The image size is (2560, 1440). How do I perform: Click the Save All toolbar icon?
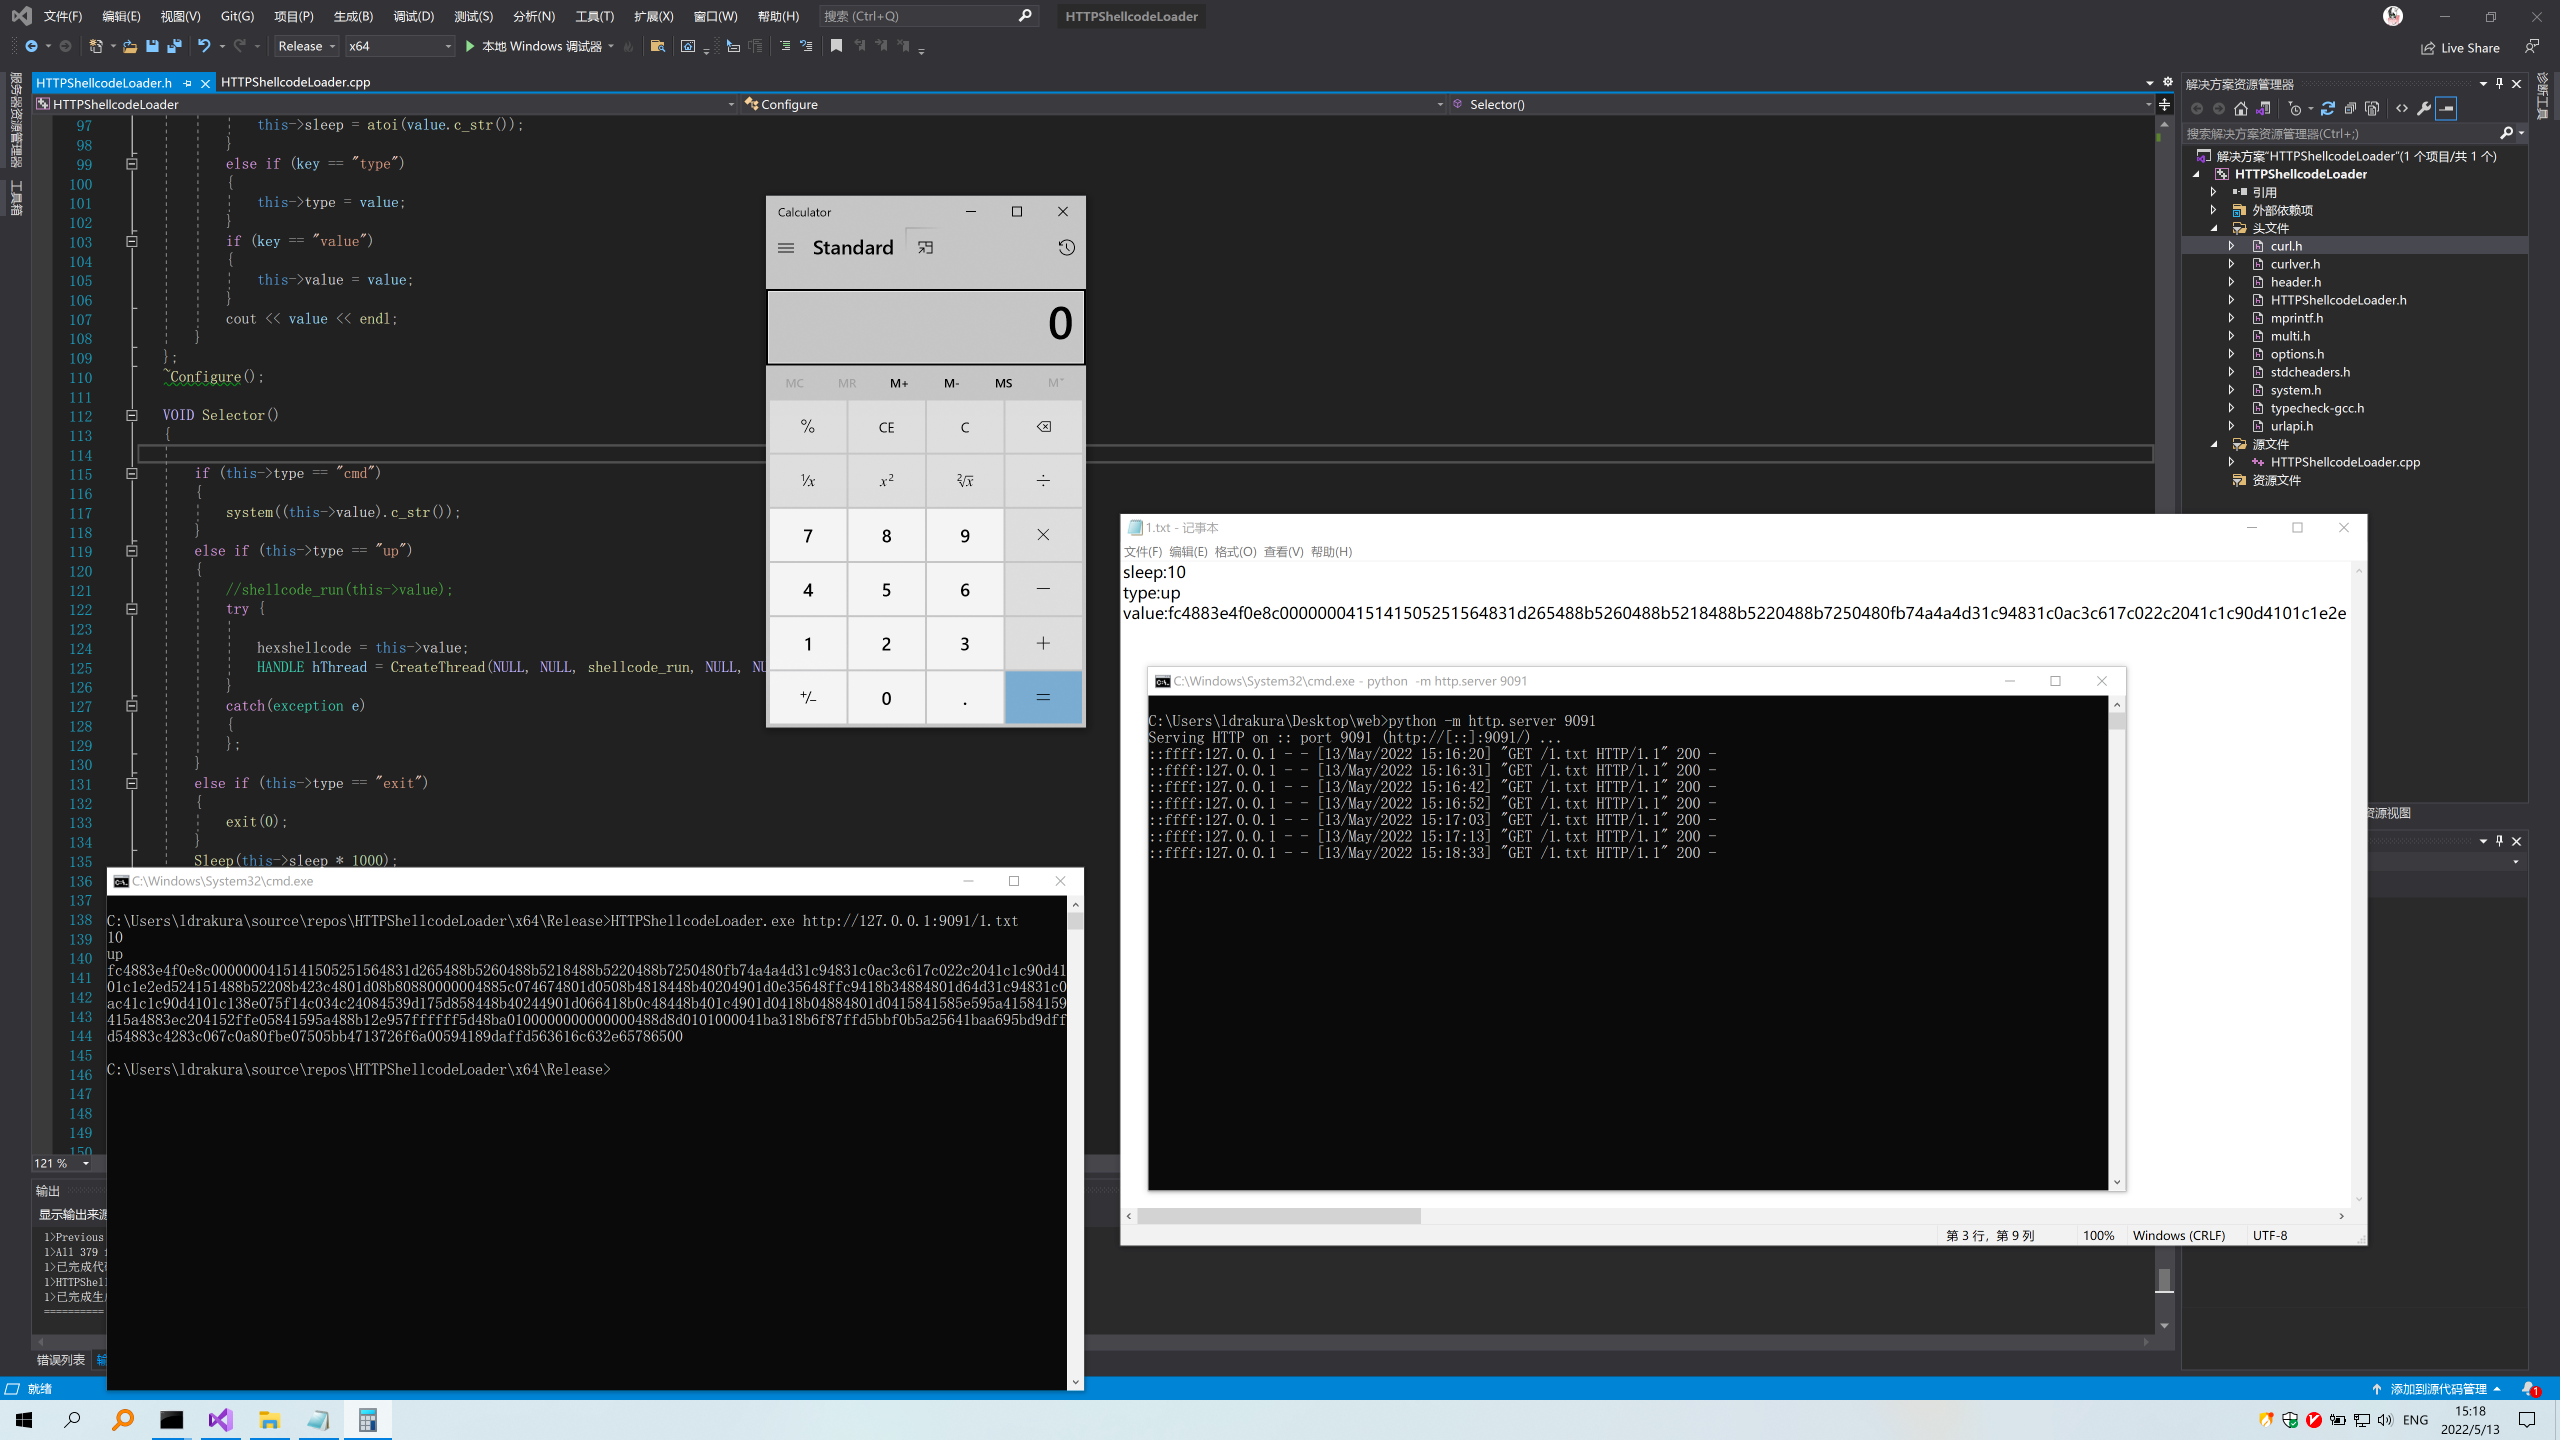(x=174, y=46)
